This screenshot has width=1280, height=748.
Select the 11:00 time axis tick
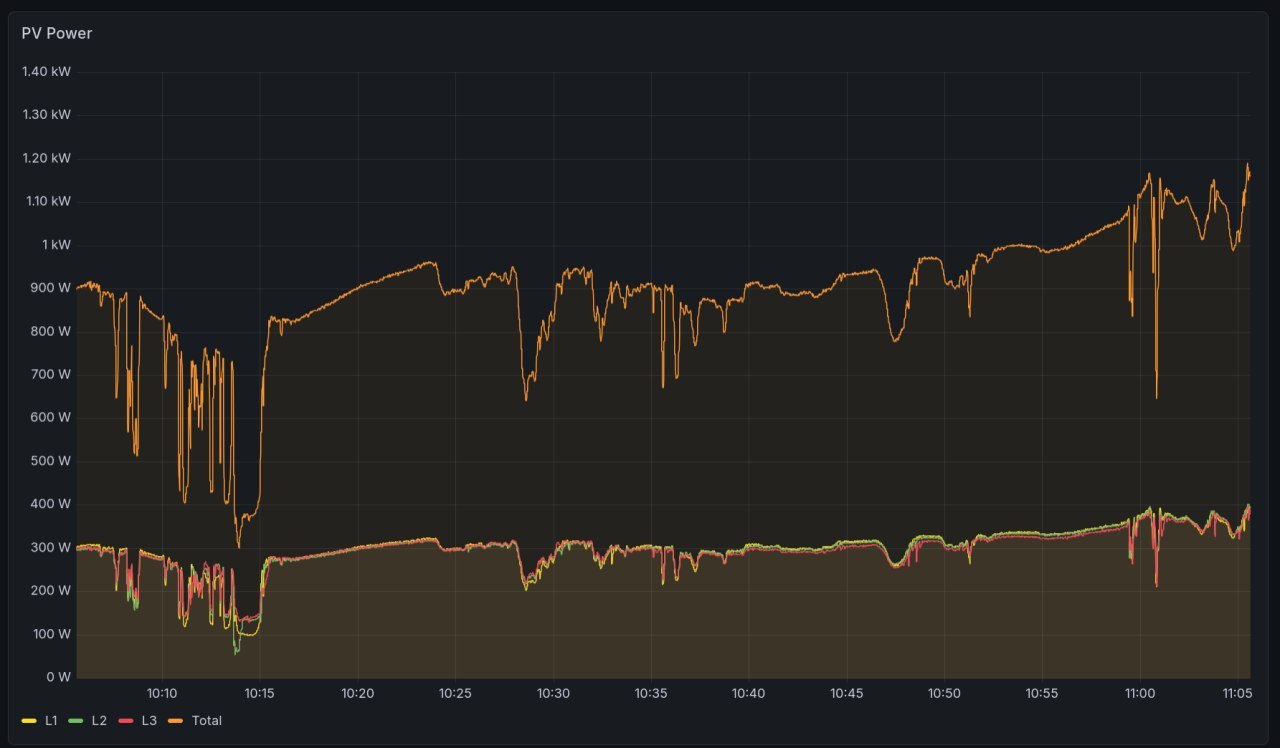(x=1139, y=693)
